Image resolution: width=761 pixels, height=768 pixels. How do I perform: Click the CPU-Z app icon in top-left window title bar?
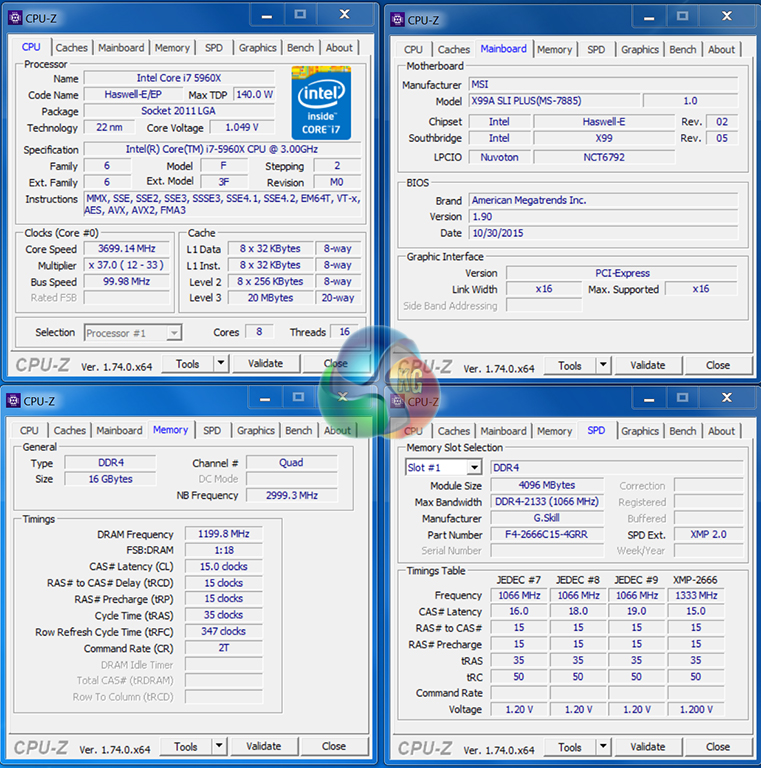[x=15, y=18]
